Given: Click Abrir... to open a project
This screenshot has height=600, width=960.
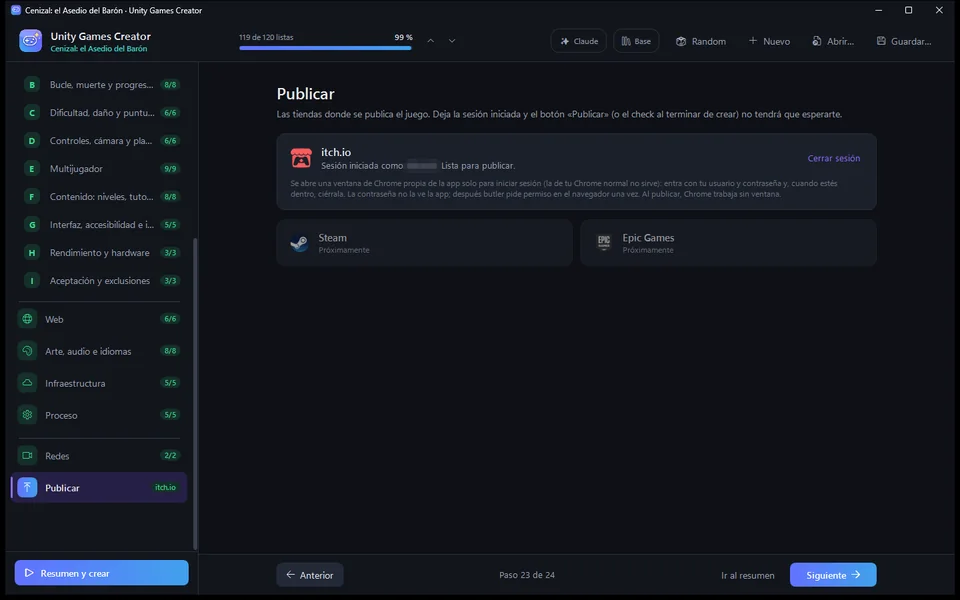Looking at the screenshot, I should click(x=833, y=41).
